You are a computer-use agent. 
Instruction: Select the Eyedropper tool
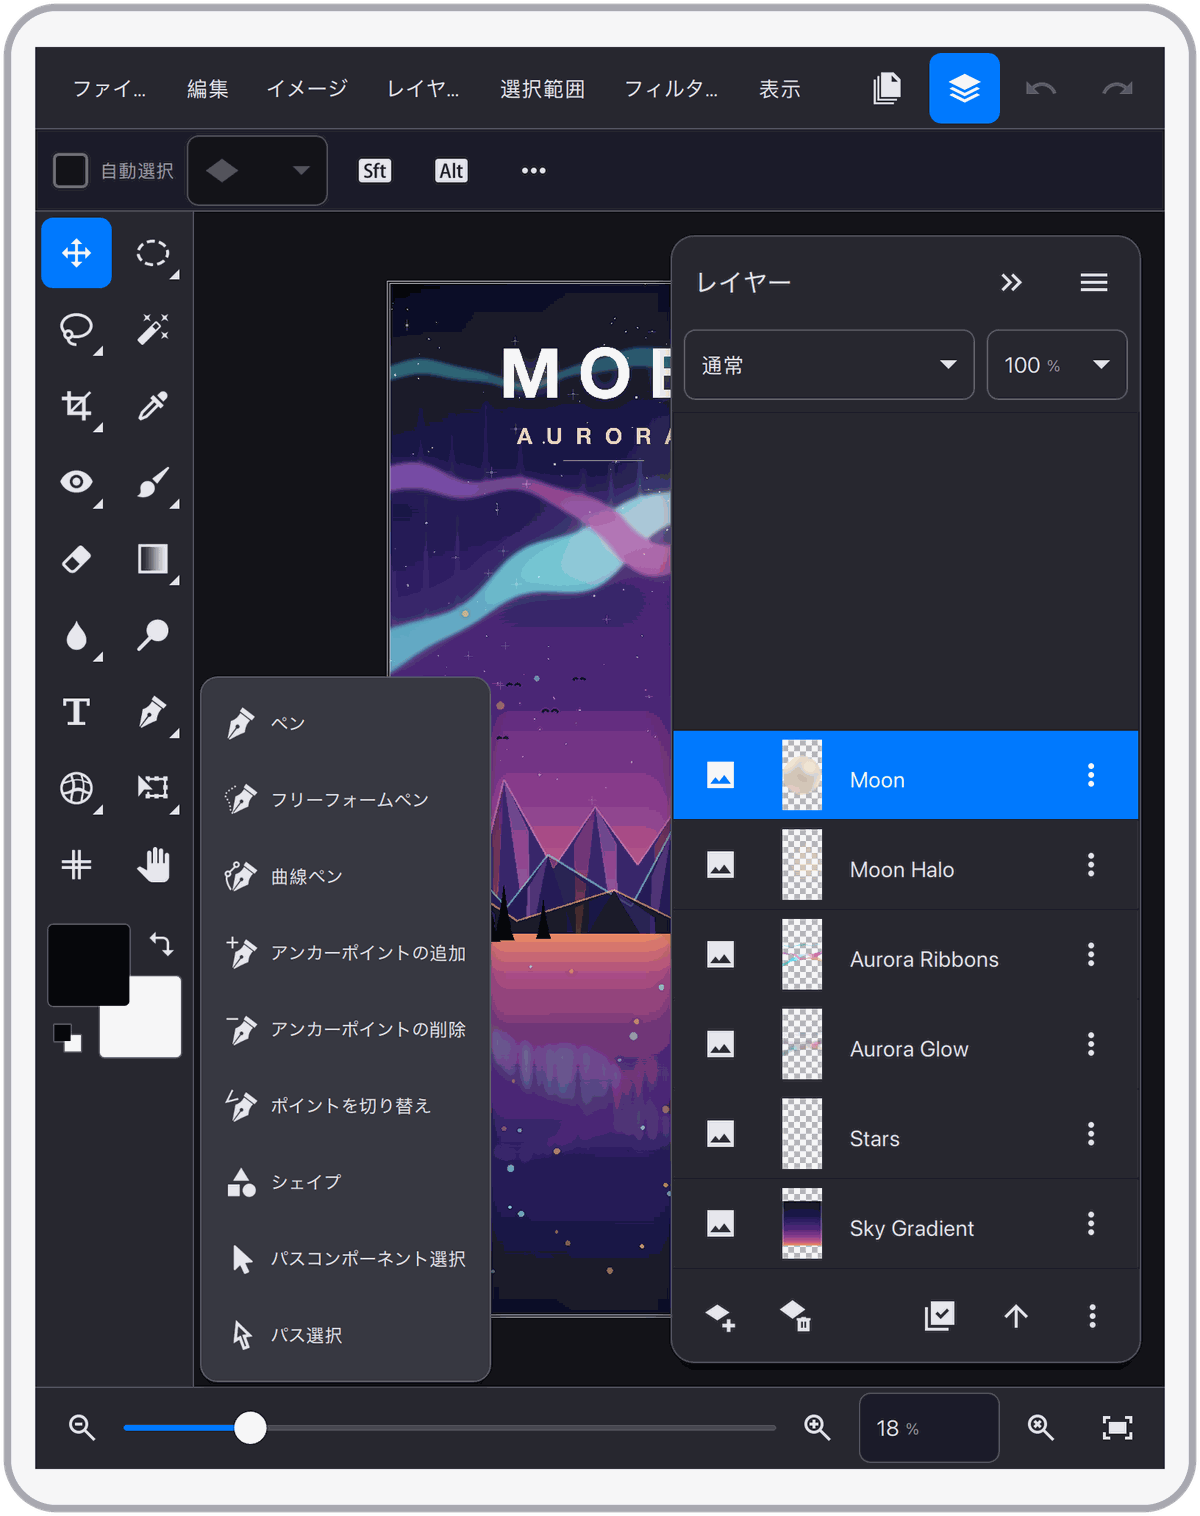coord(153,405)
